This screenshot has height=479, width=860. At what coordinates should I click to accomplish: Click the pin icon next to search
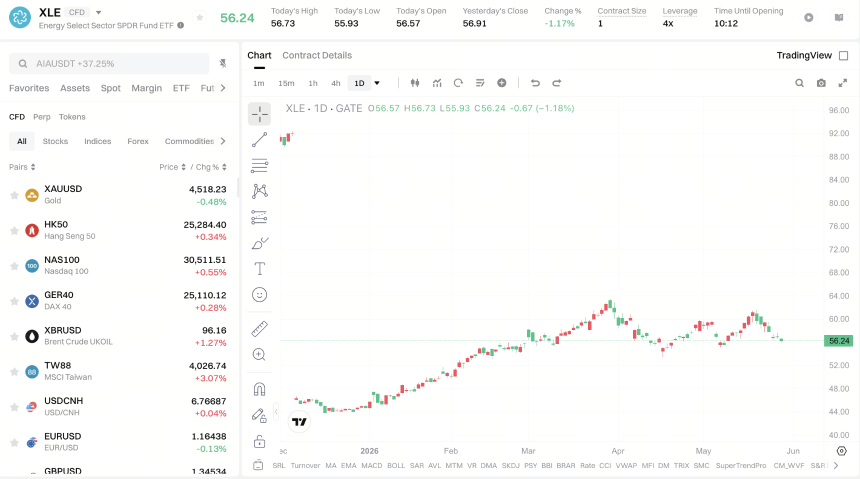(223, 64)
